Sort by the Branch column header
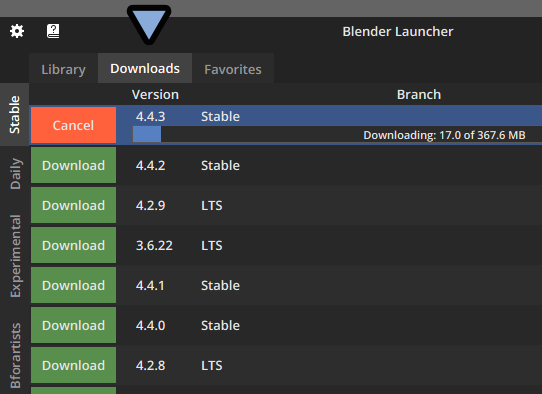542x394 pixels. [x=419, y=94]
